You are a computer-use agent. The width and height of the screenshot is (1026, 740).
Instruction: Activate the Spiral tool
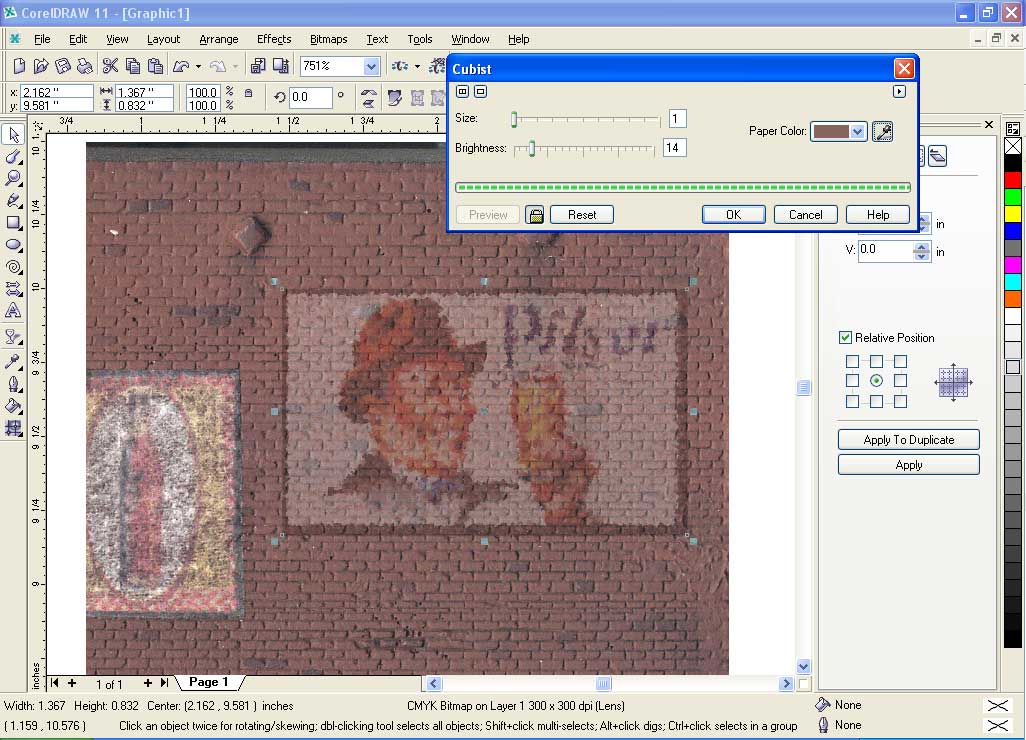point(13,267)
